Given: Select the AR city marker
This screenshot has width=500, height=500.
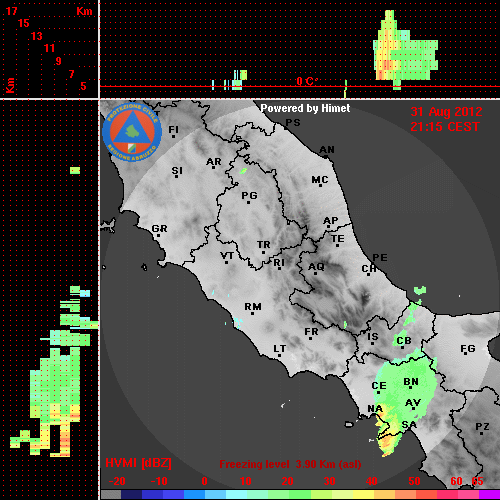Looking at the screenshot, I should point(214,167).
